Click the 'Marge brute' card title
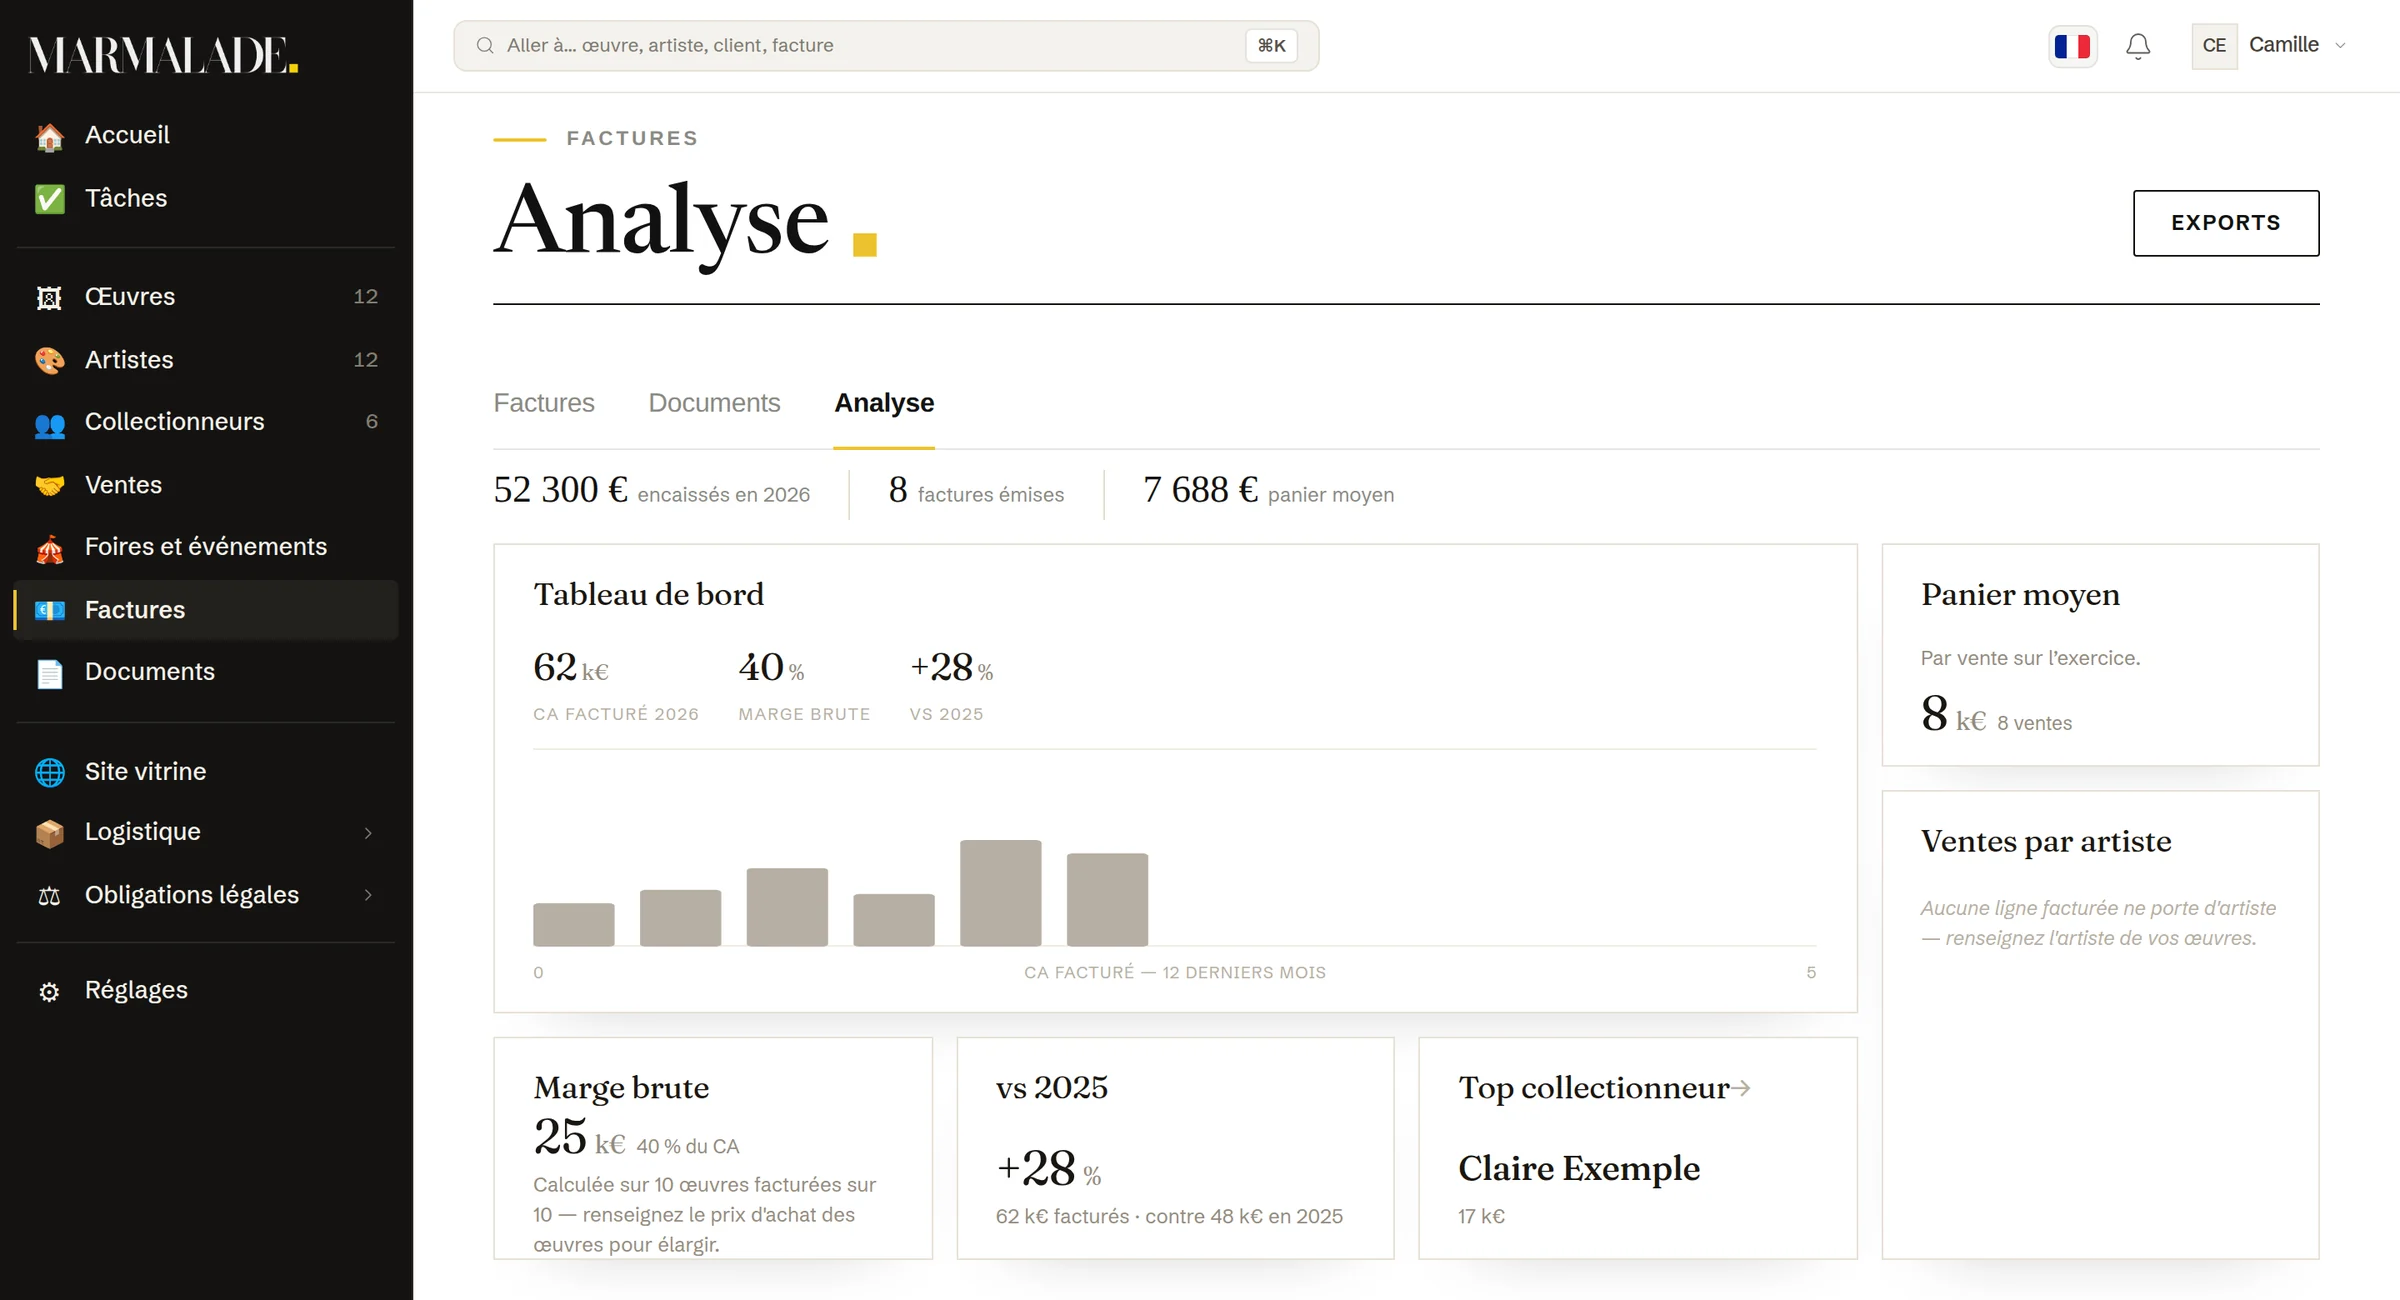The height and width of the screenshot is (1300, 2400). (x=621, y=1087)
